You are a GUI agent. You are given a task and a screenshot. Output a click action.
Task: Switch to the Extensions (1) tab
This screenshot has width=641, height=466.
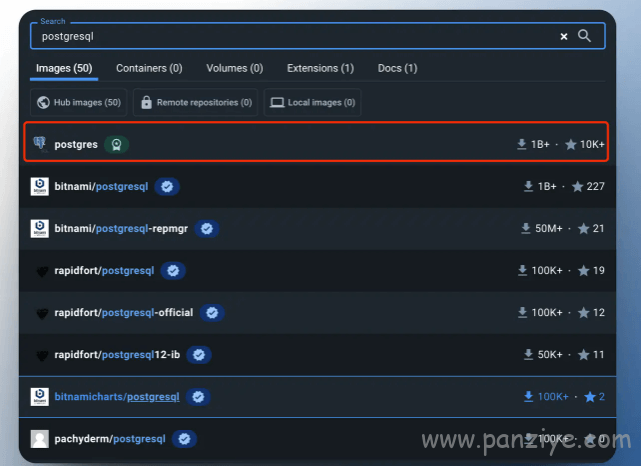click(320, 68)
